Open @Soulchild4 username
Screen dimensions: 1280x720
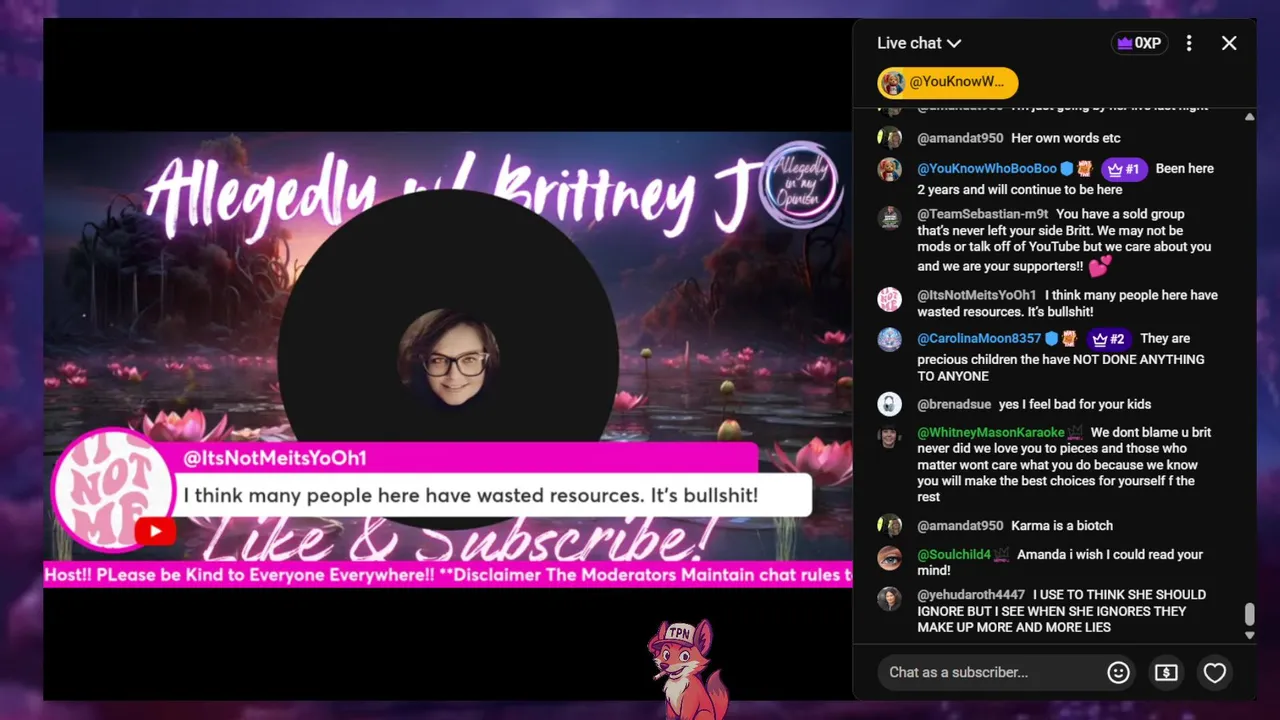pos(954,554)
